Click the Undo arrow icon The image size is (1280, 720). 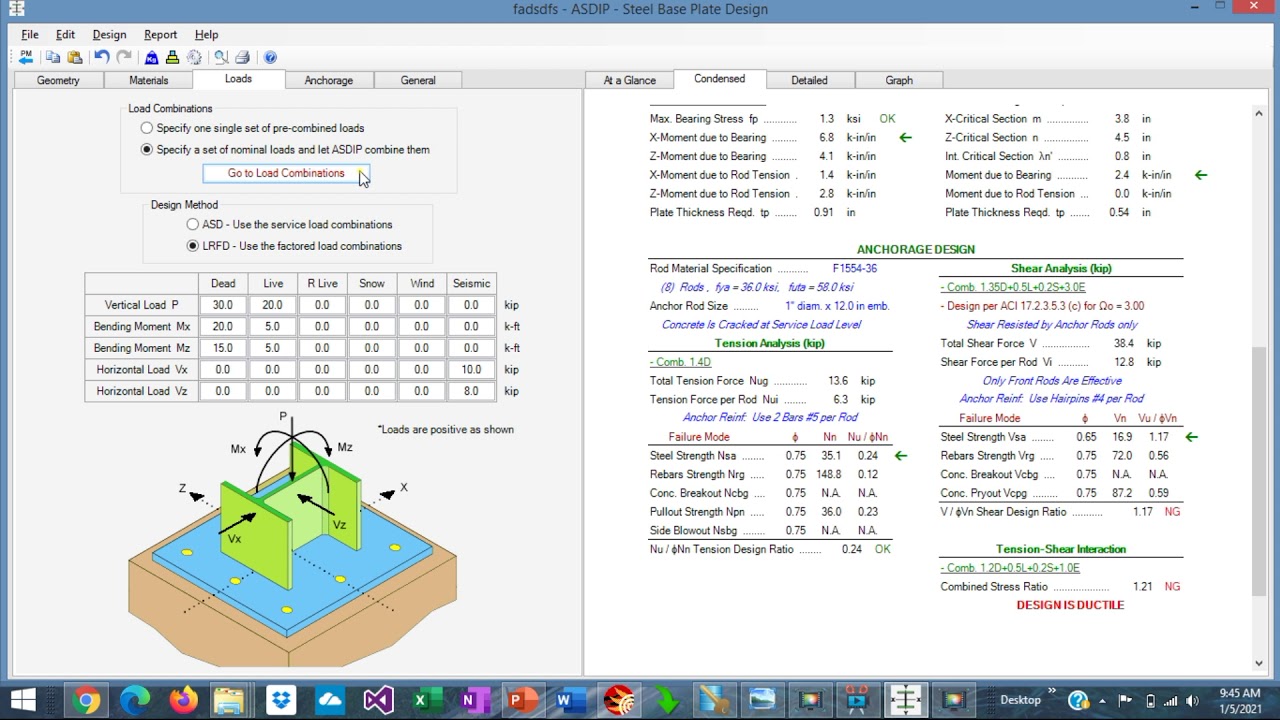coord(102,57)
